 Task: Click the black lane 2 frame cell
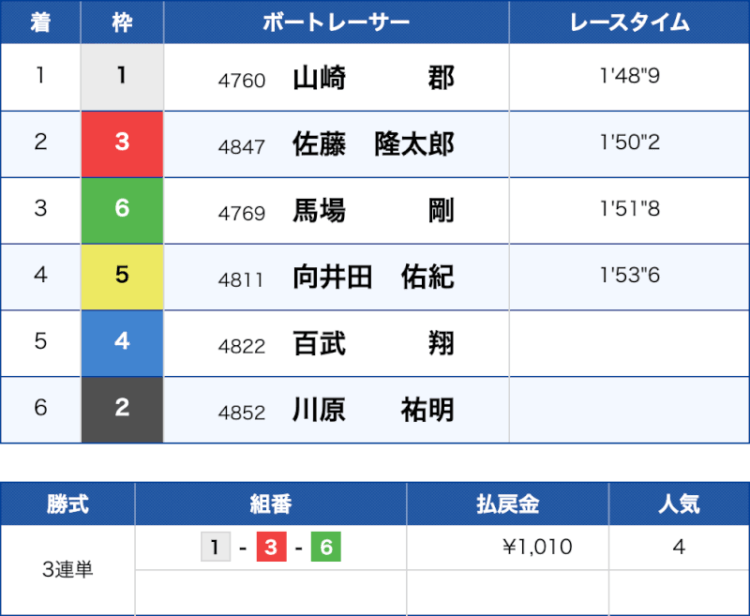[122, 409]
